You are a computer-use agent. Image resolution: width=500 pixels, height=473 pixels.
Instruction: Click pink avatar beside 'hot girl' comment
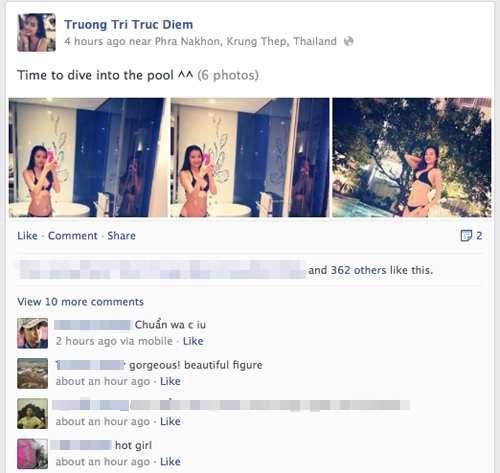32,454
